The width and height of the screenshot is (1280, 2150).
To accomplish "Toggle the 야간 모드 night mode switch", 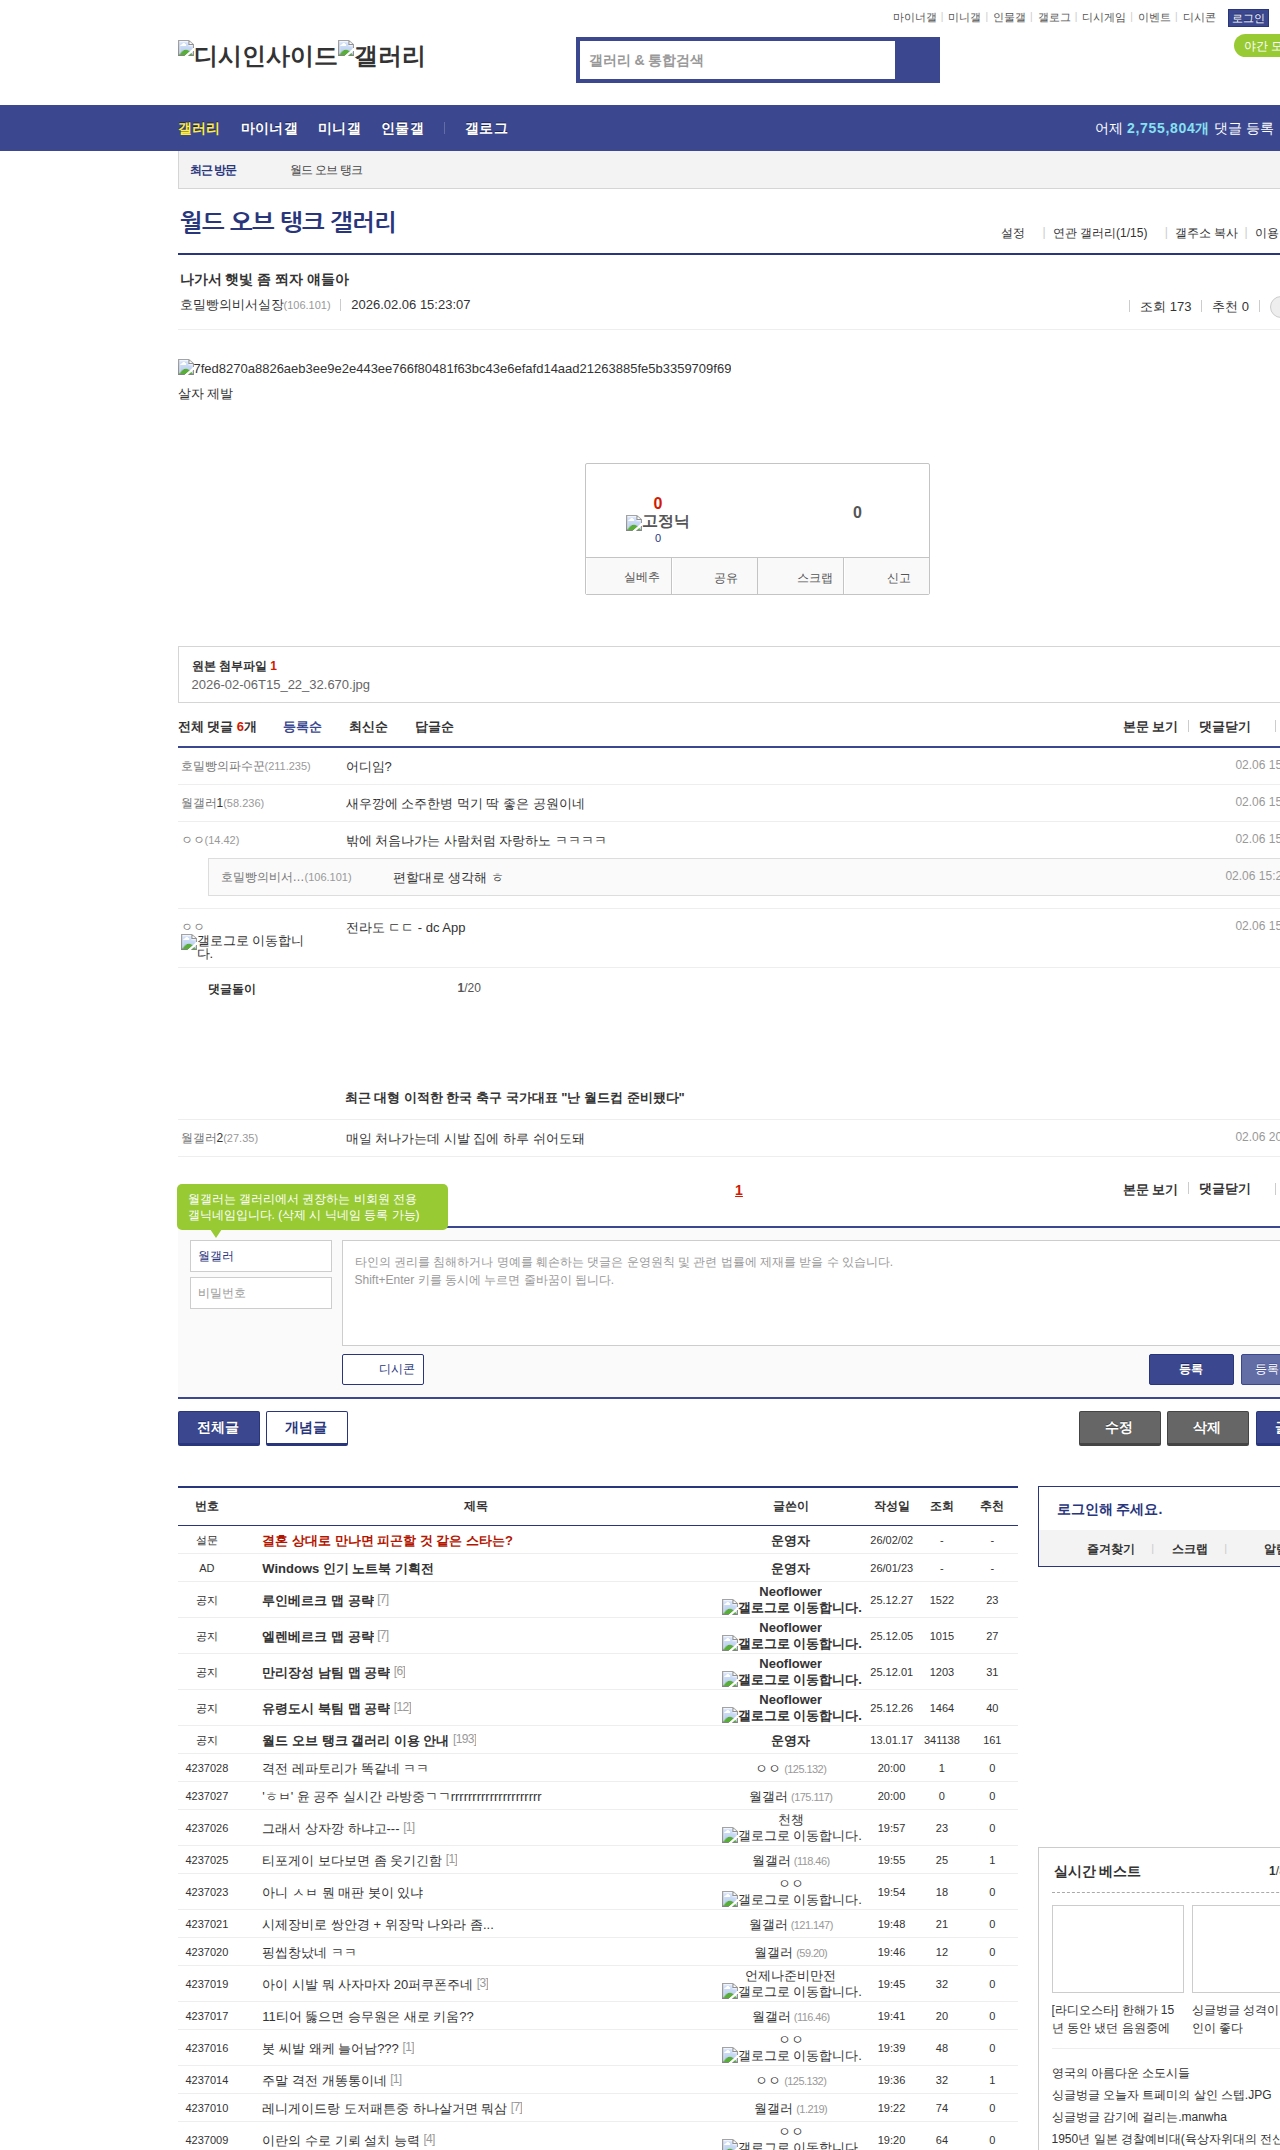I will [1258, 46].
